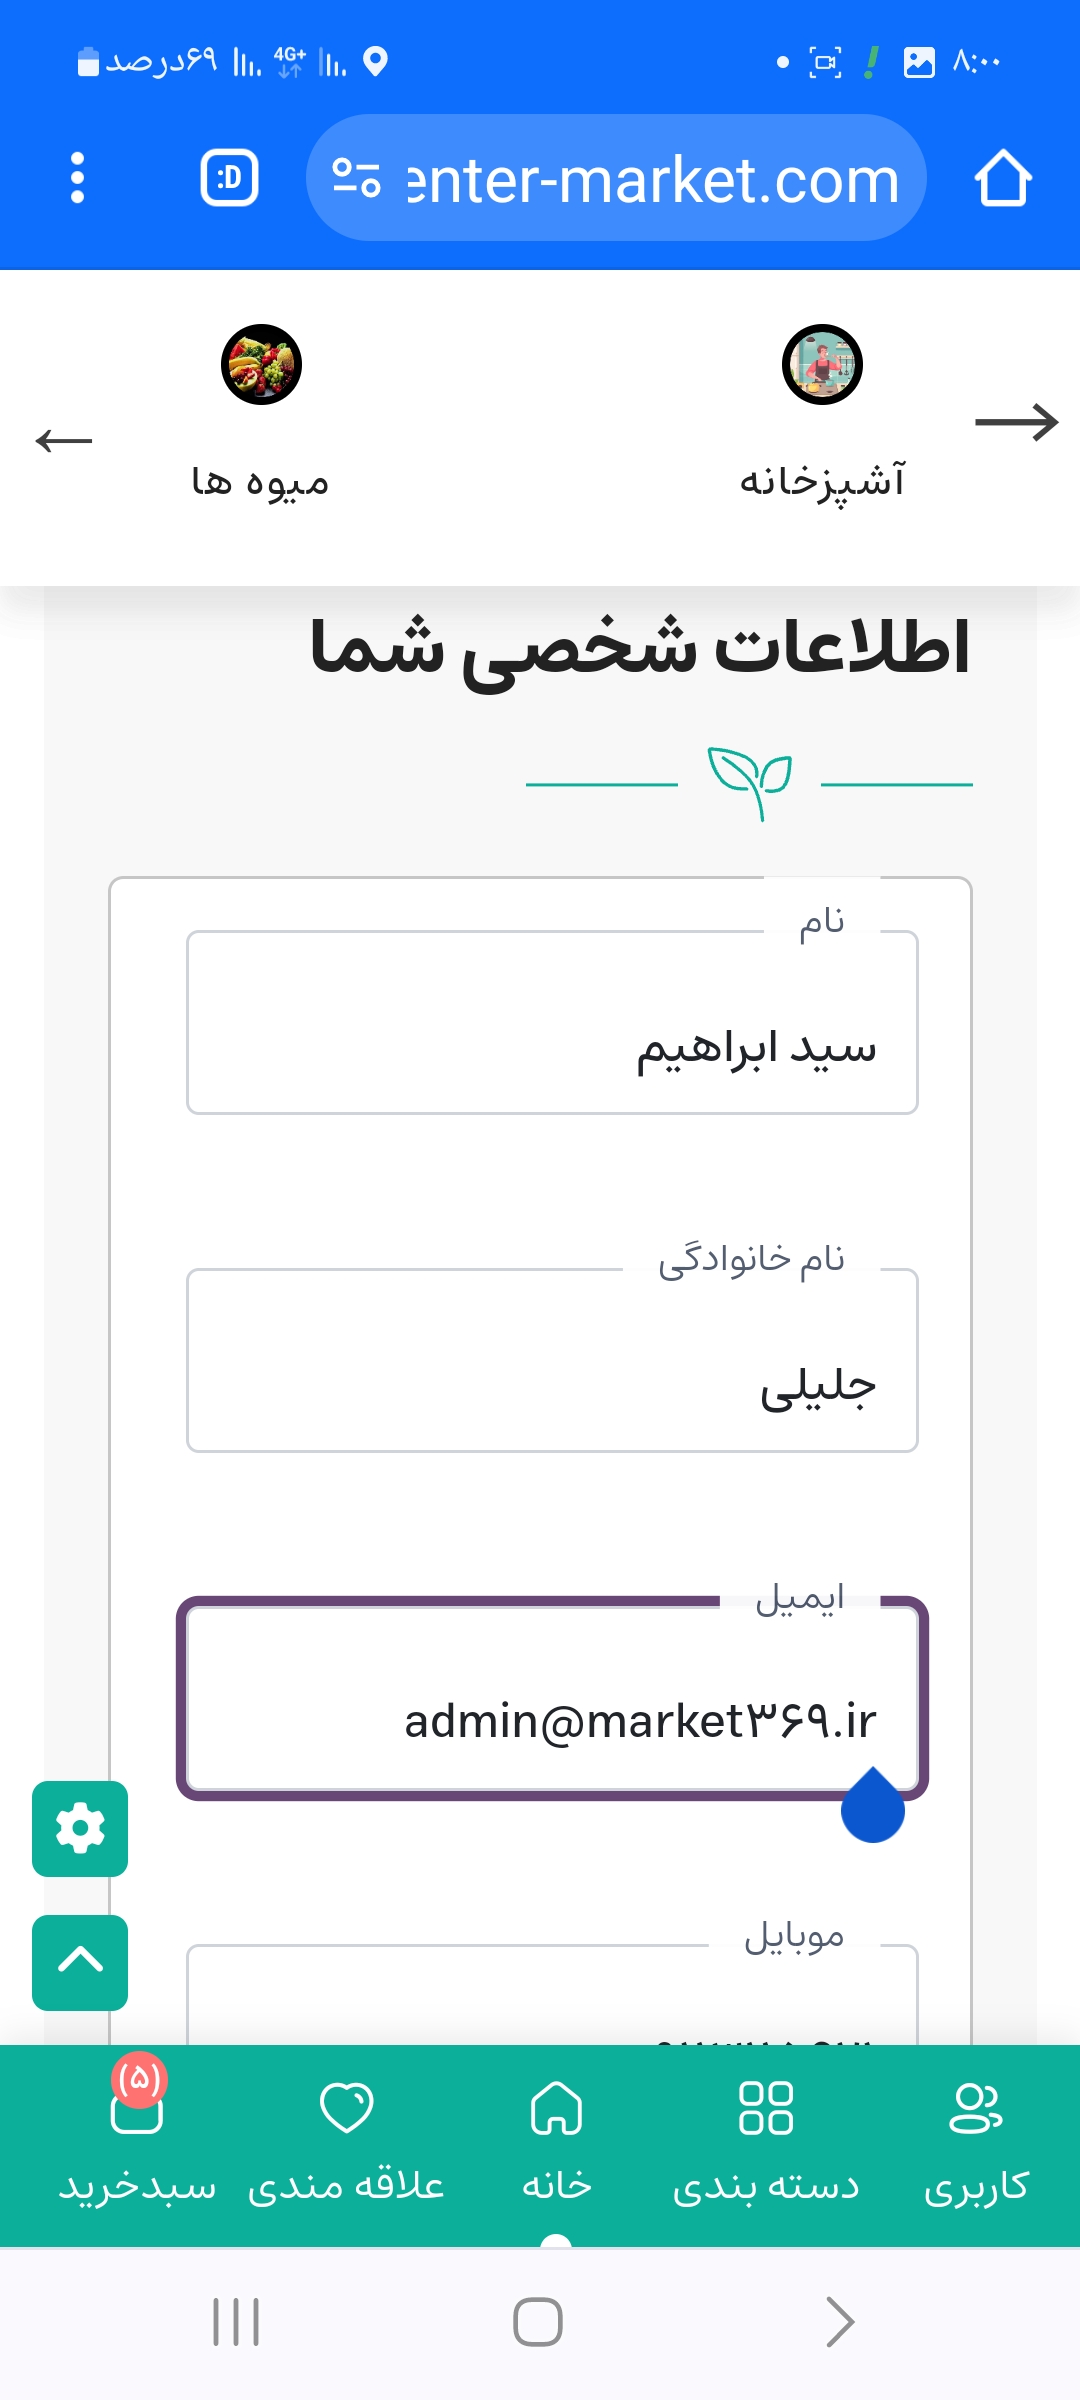Open the shopping cart (سبدخرید)
This screenshot has height=2400, width=1080.
coord(137,2140)
